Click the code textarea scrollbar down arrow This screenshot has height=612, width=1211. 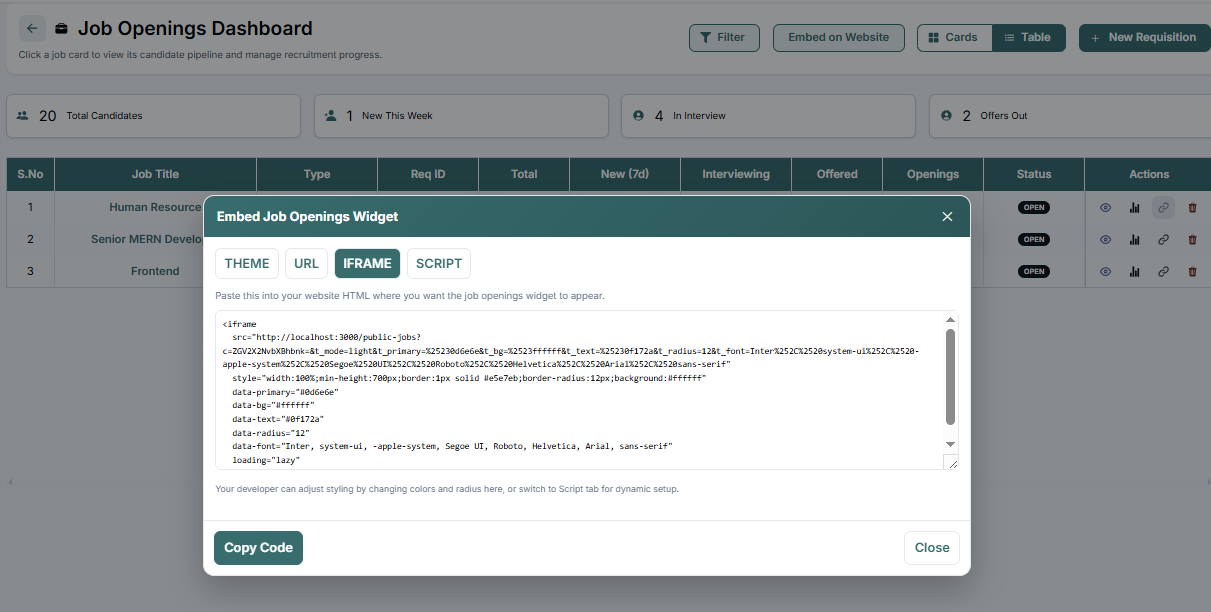point(950,444)
